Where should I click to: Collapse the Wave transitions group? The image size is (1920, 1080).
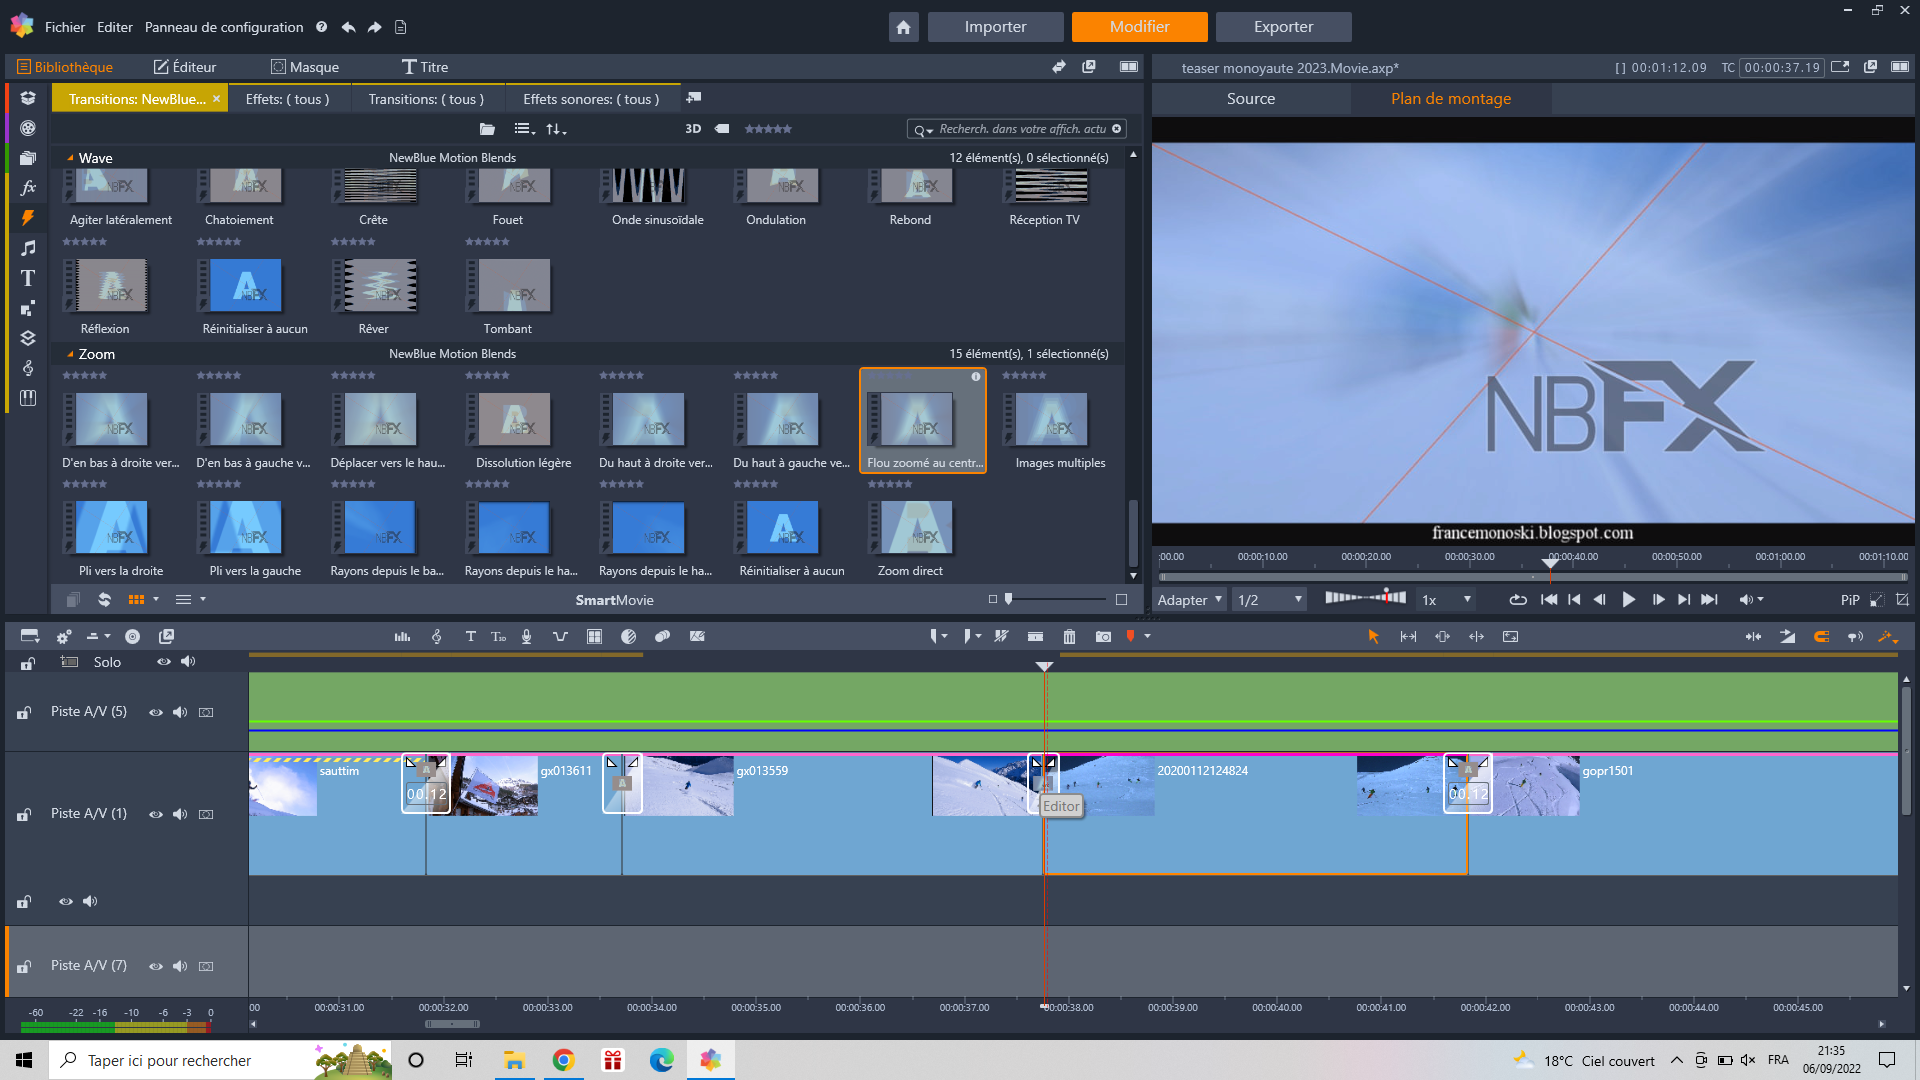coord(70,158)
